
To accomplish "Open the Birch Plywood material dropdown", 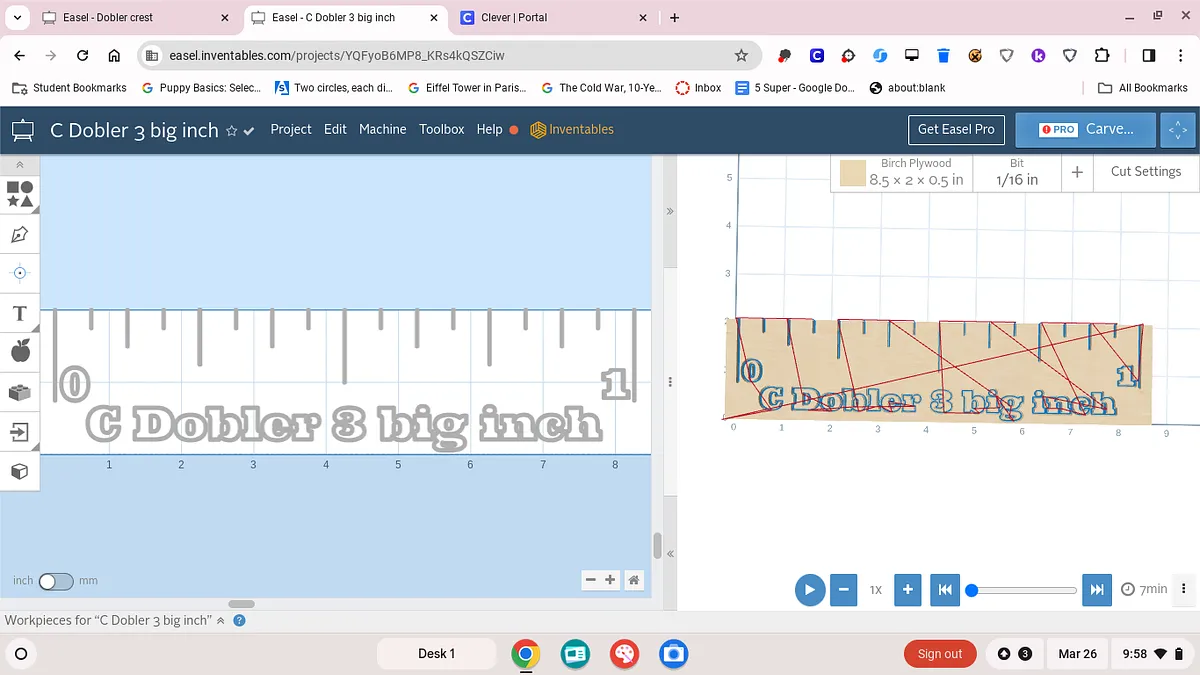I will coord(902,172).
